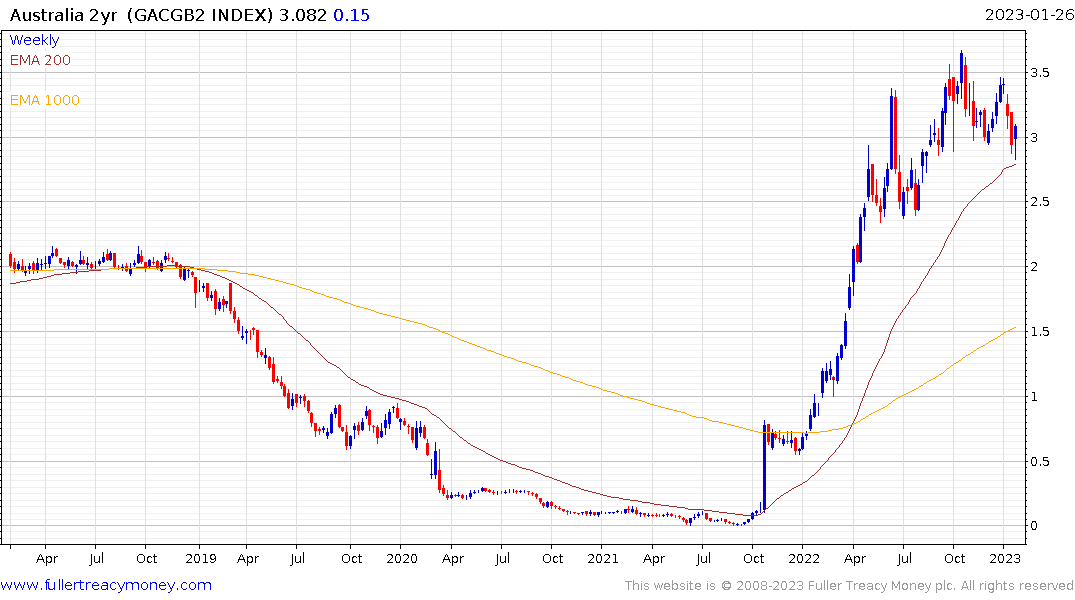Image resolution: width=1075 pixels, height=600 pixels.
Task: Click the 2020 x-axis label
Action: (x=402, y=558)
